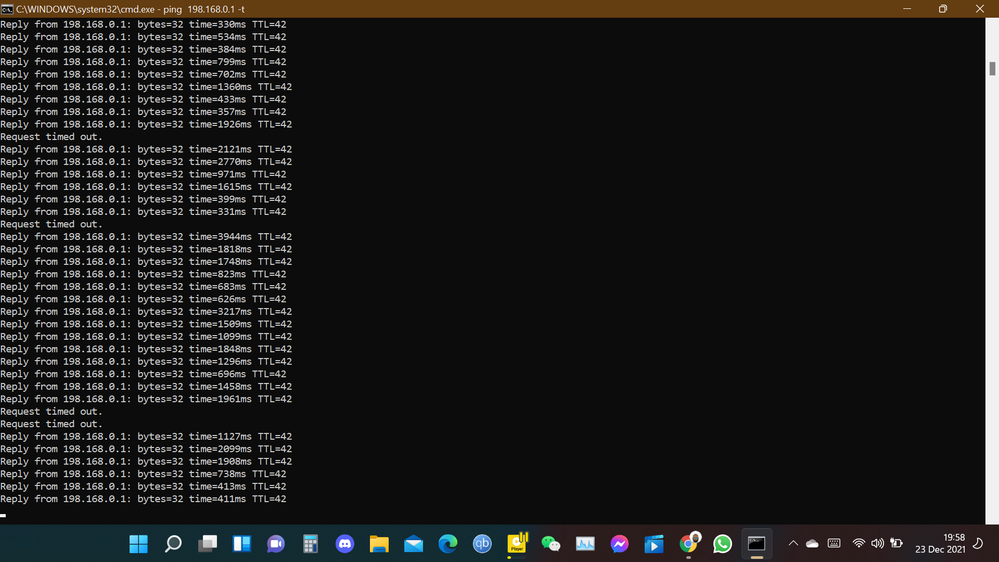
Task: Open Calculator from the taskbar
Action: point(310,544)
